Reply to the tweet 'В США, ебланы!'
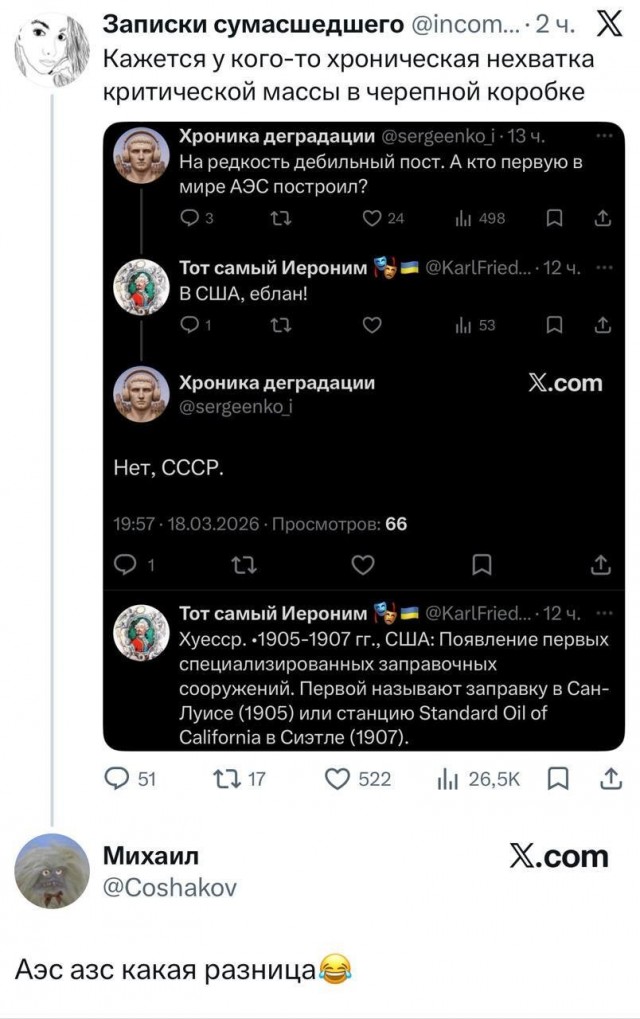The image size is (640, 1019). pyautogui.click(x=192, y=325)
